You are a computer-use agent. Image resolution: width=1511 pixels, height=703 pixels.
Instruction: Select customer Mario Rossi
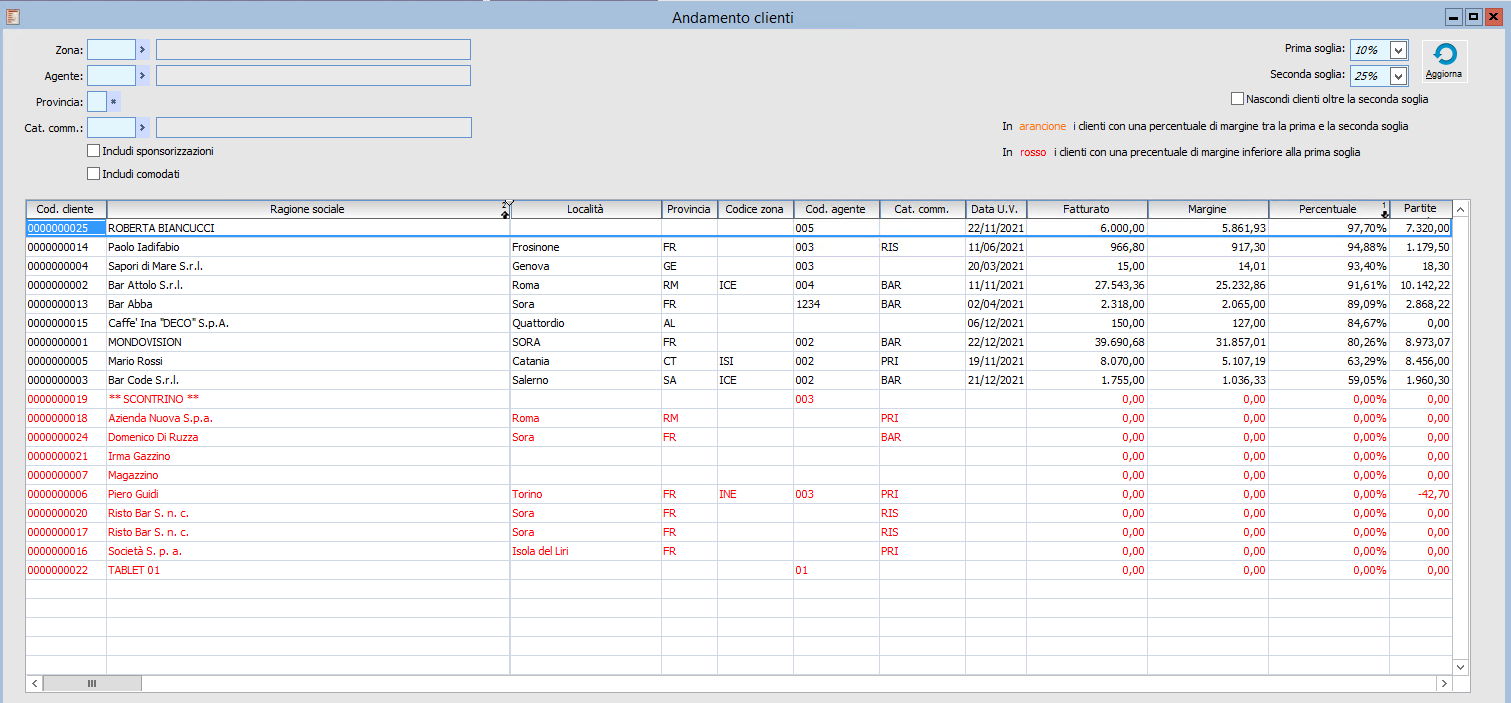(135, 361)
